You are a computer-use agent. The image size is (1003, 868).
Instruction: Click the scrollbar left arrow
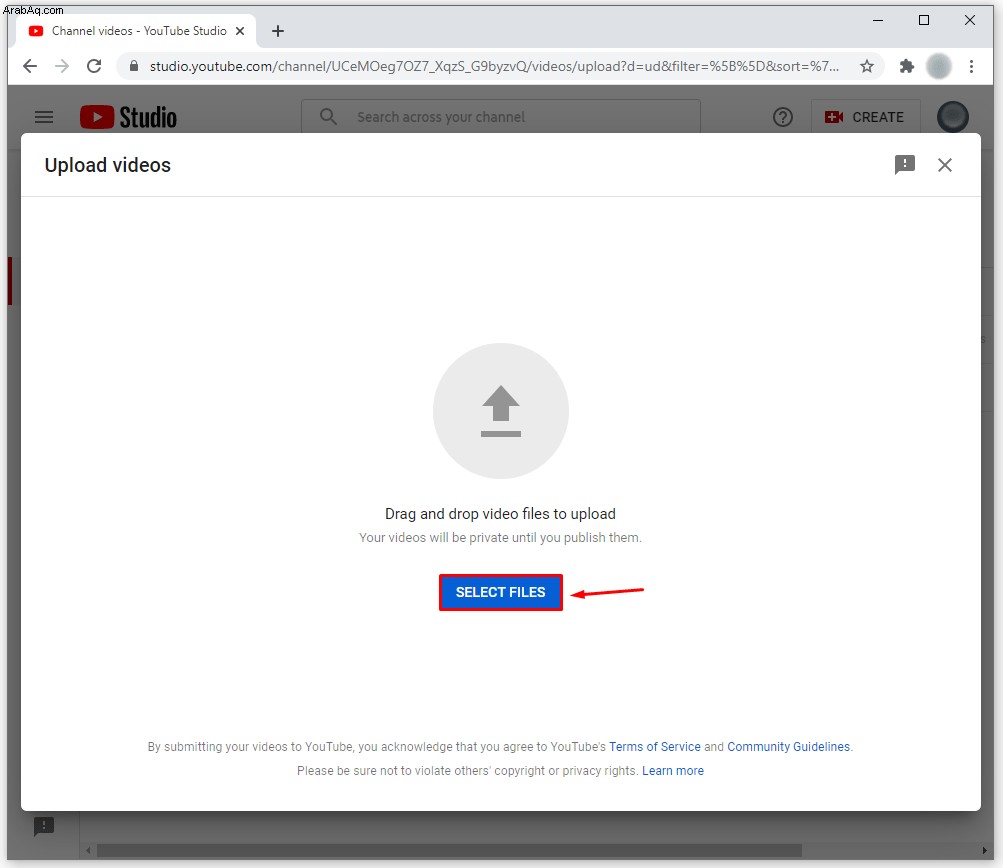(x=88, y=850)
